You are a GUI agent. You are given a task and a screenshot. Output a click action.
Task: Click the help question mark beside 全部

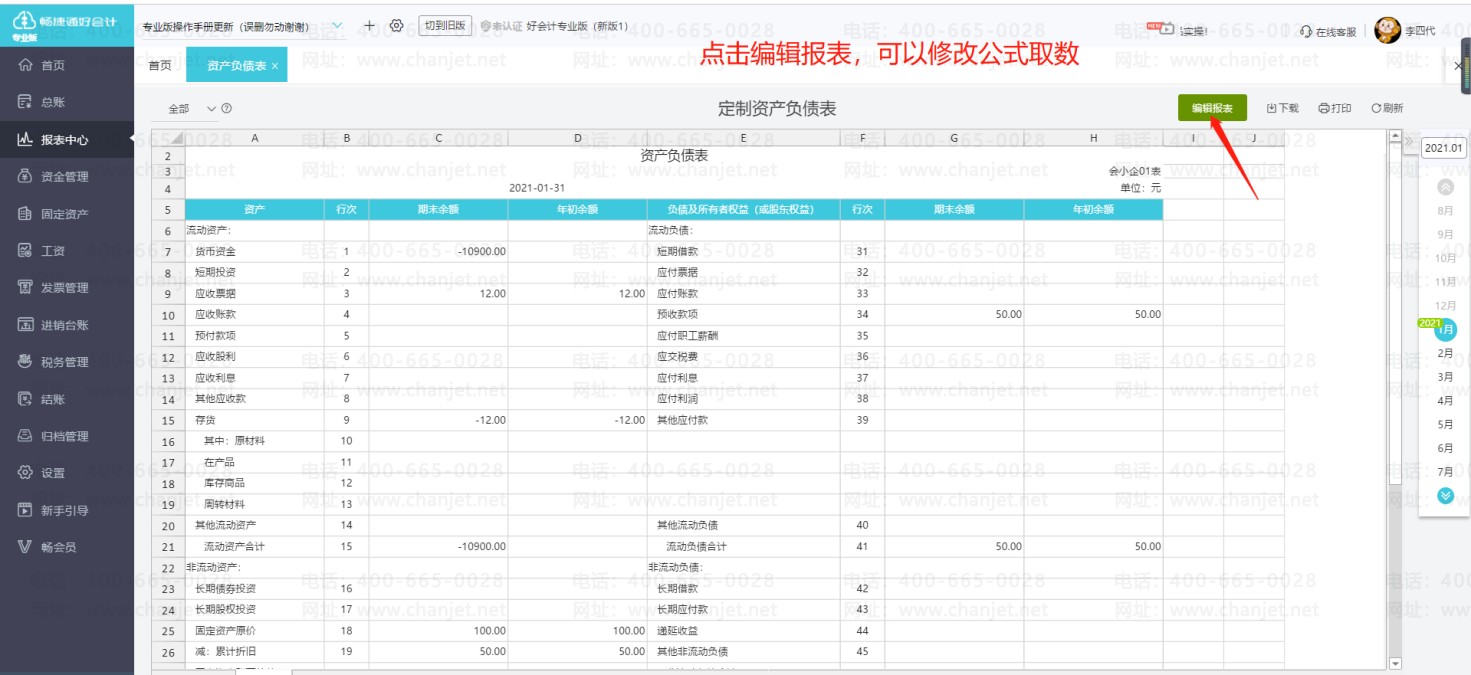(x=227, y=108)
